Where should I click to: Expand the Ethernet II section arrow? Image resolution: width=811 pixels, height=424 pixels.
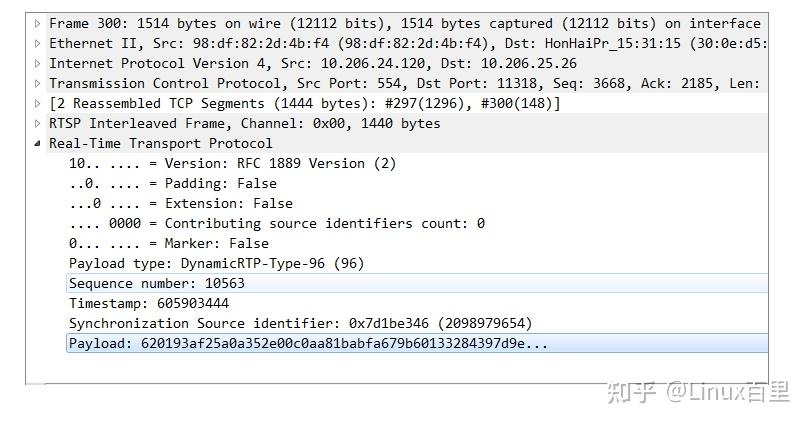tap(38, 43)
